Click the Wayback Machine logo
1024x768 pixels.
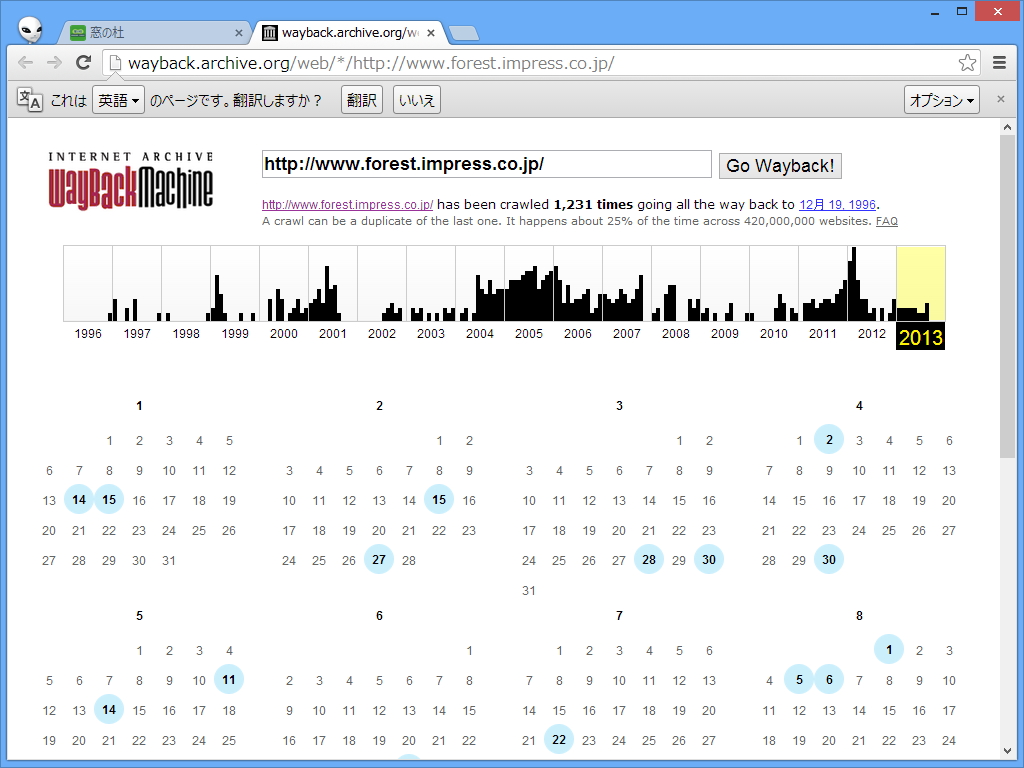131,181
